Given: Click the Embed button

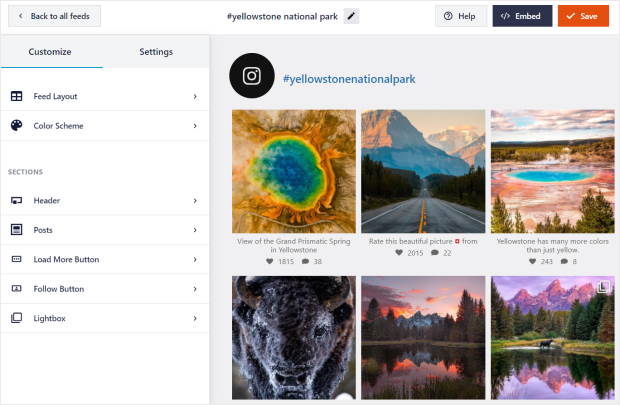Looking at the screenshot, I should coord(522,16).
